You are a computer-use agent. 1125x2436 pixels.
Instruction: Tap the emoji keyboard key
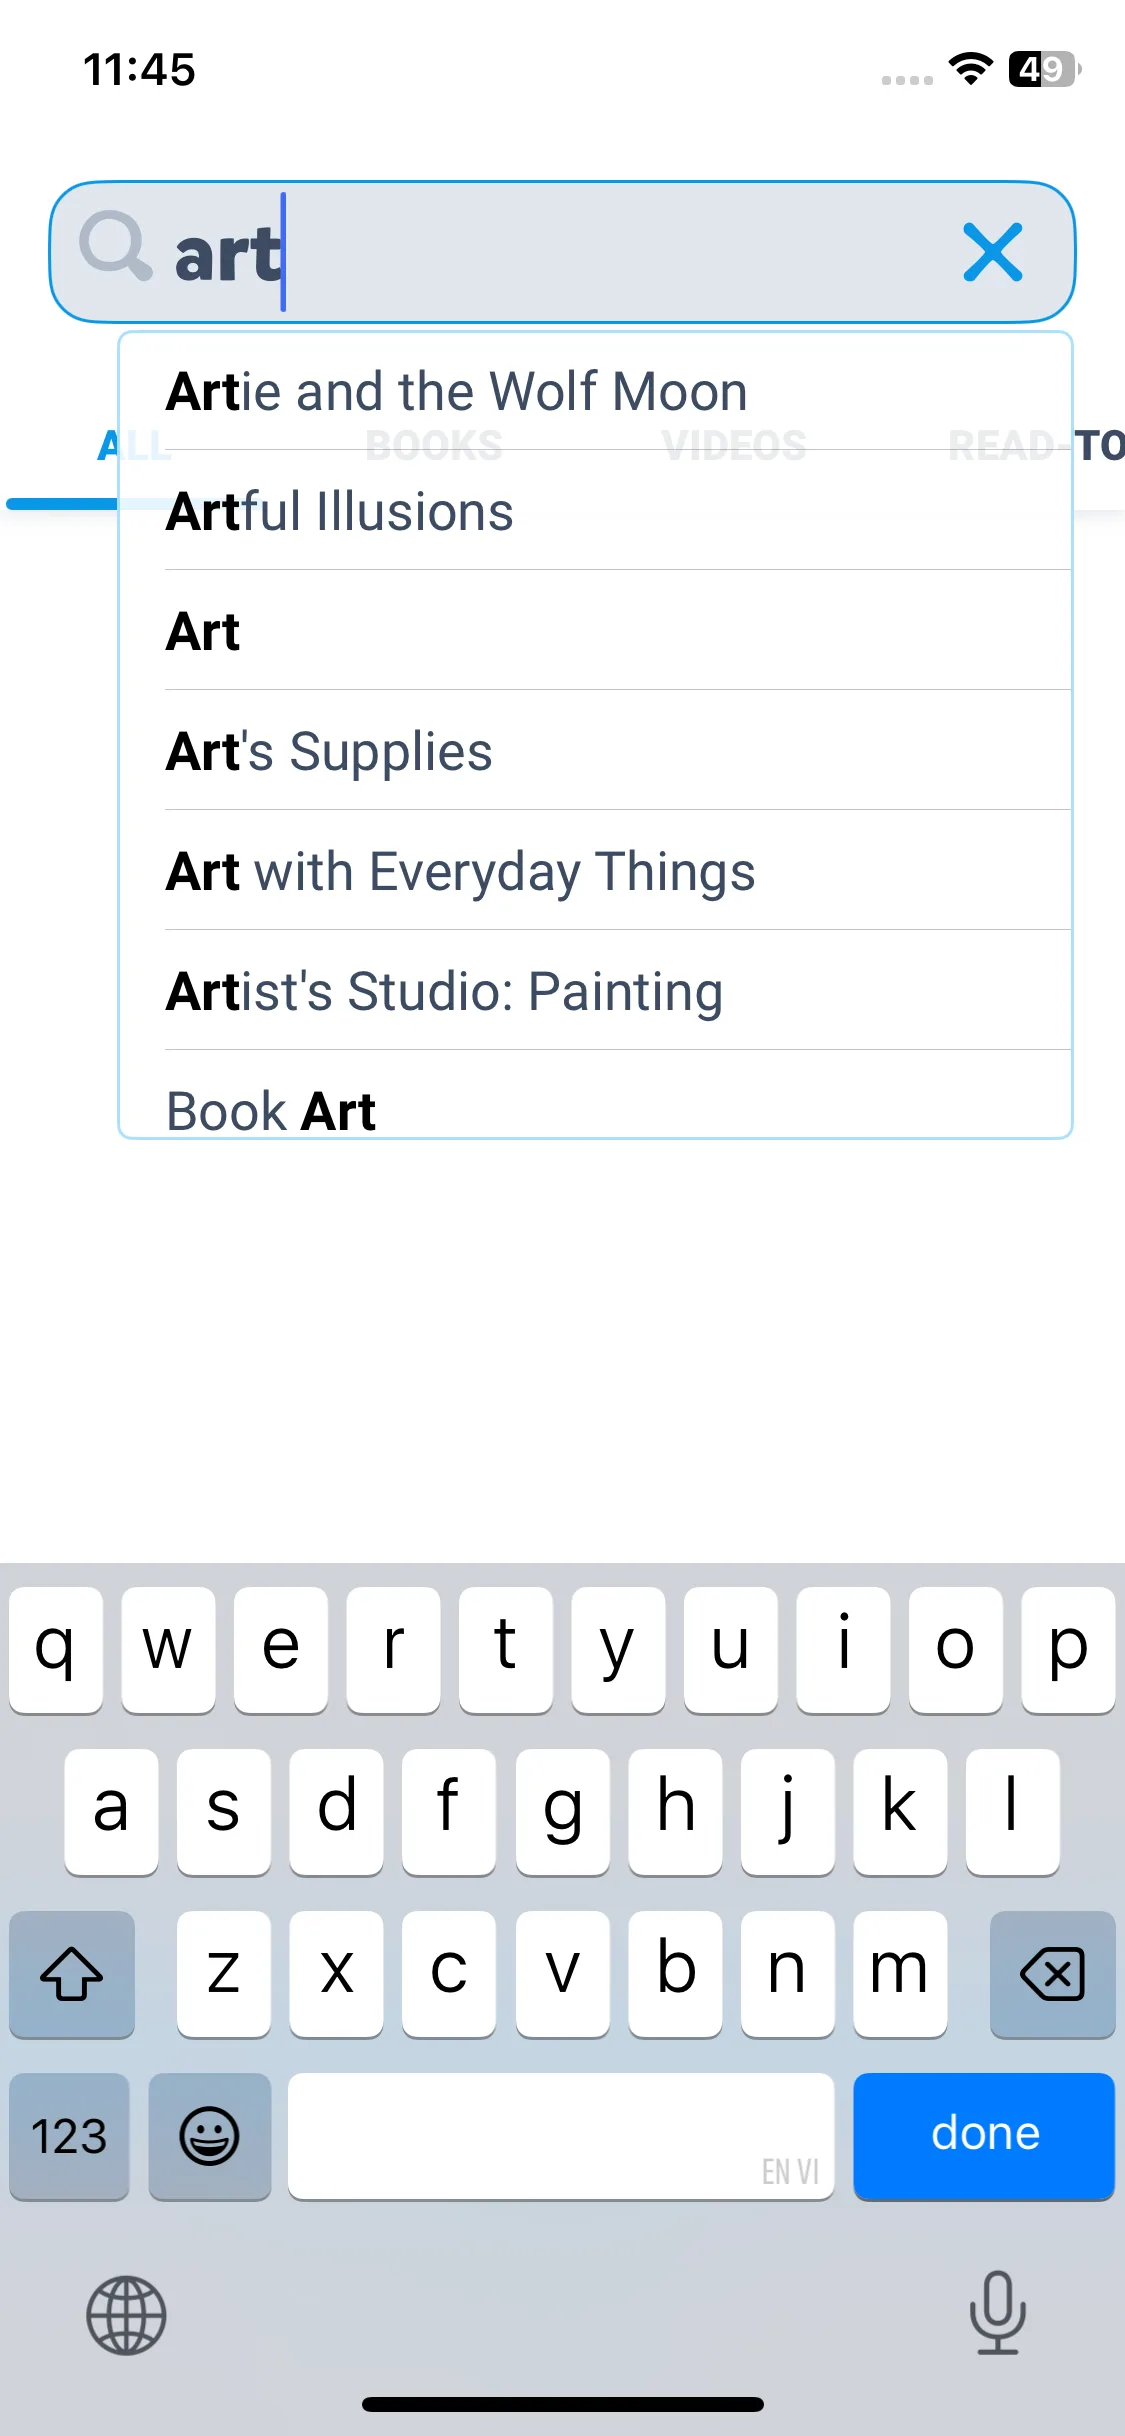(x=209, y=2136)
